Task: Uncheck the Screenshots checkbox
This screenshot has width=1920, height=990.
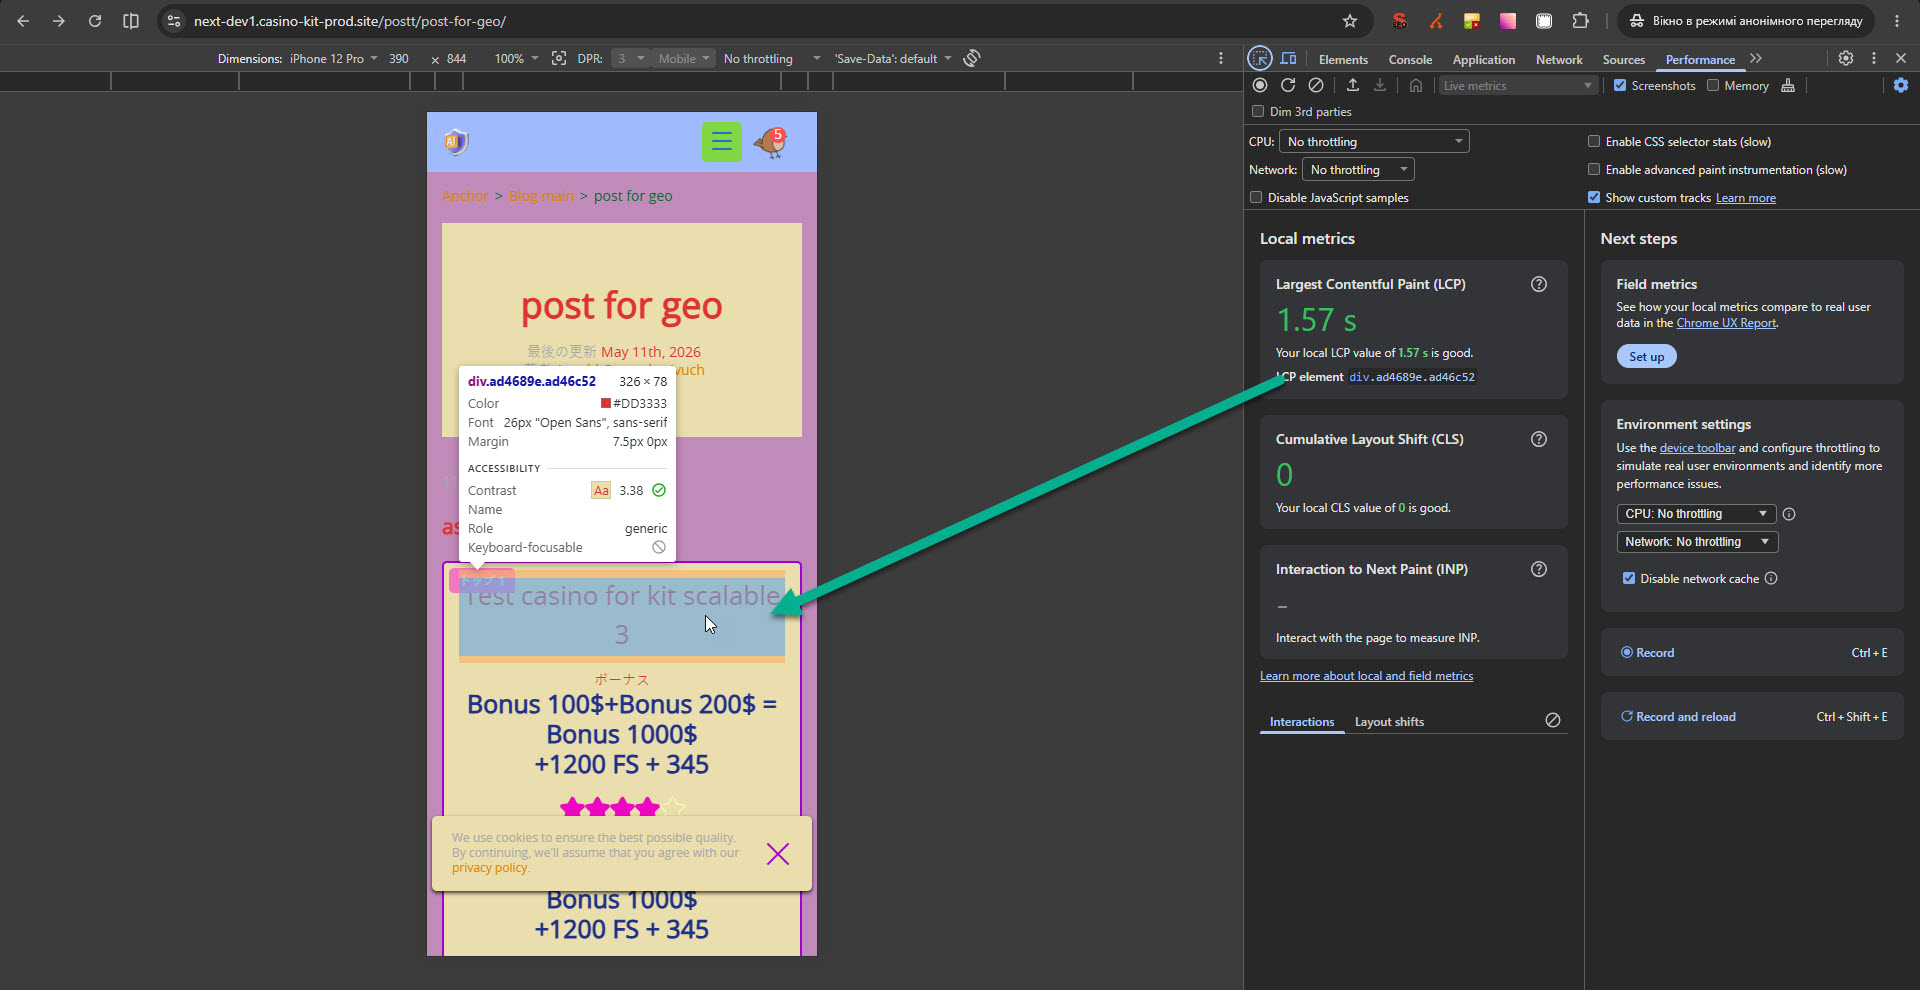Action: click(1620, 85)
